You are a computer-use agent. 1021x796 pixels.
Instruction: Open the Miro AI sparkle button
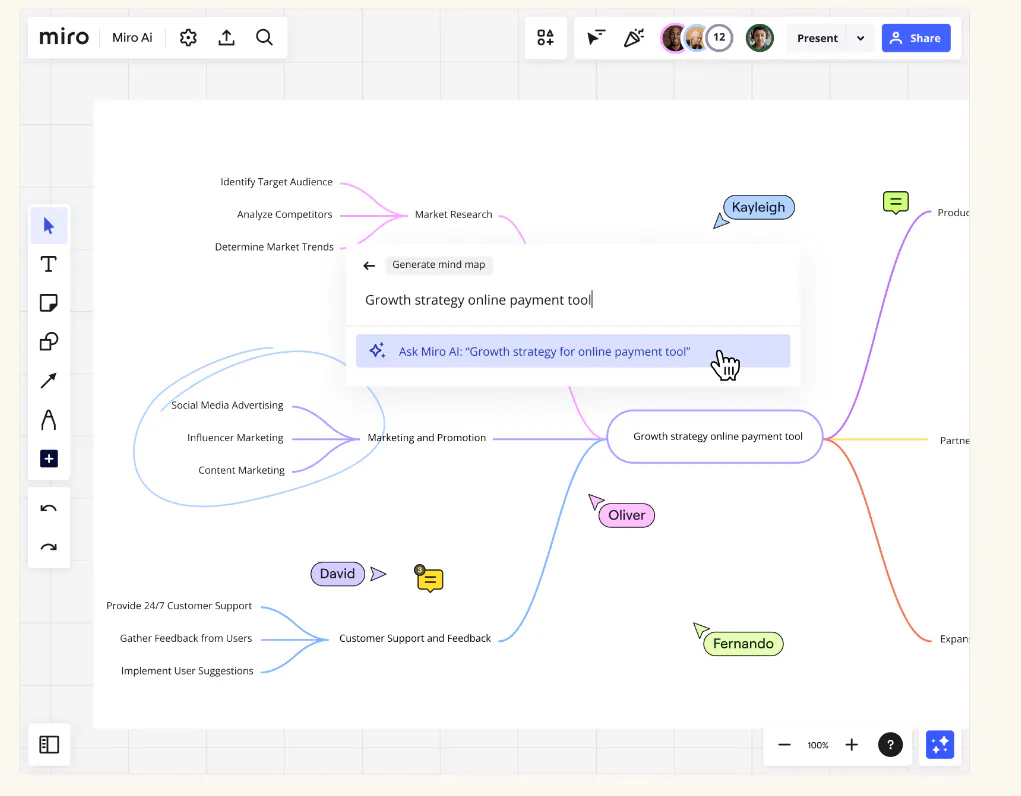(x=940, y=745)
